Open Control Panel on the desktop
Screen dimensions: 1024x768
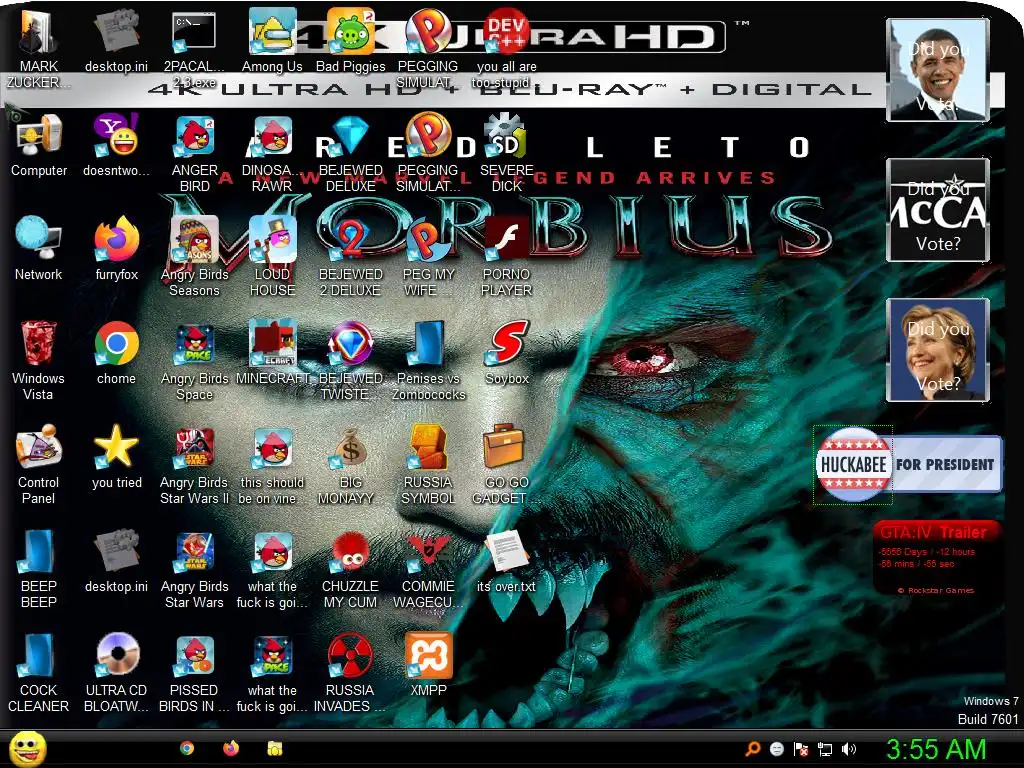[38, 464]
